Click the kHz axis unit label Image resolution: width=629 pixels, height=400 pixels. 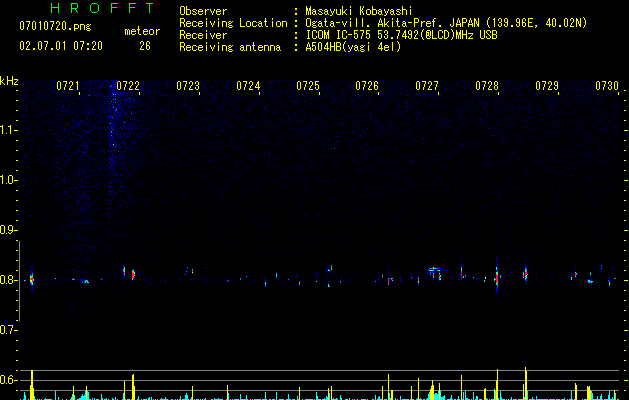coord(9,81)
